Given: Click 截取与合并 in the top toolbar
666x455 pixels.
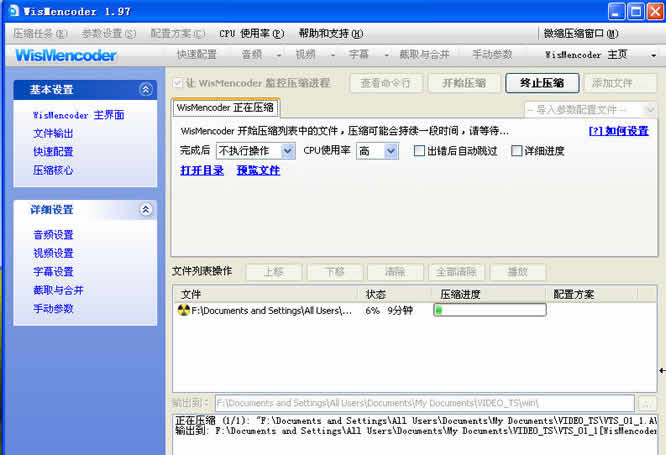Looking at the screenshot, I should coord(424,54).
